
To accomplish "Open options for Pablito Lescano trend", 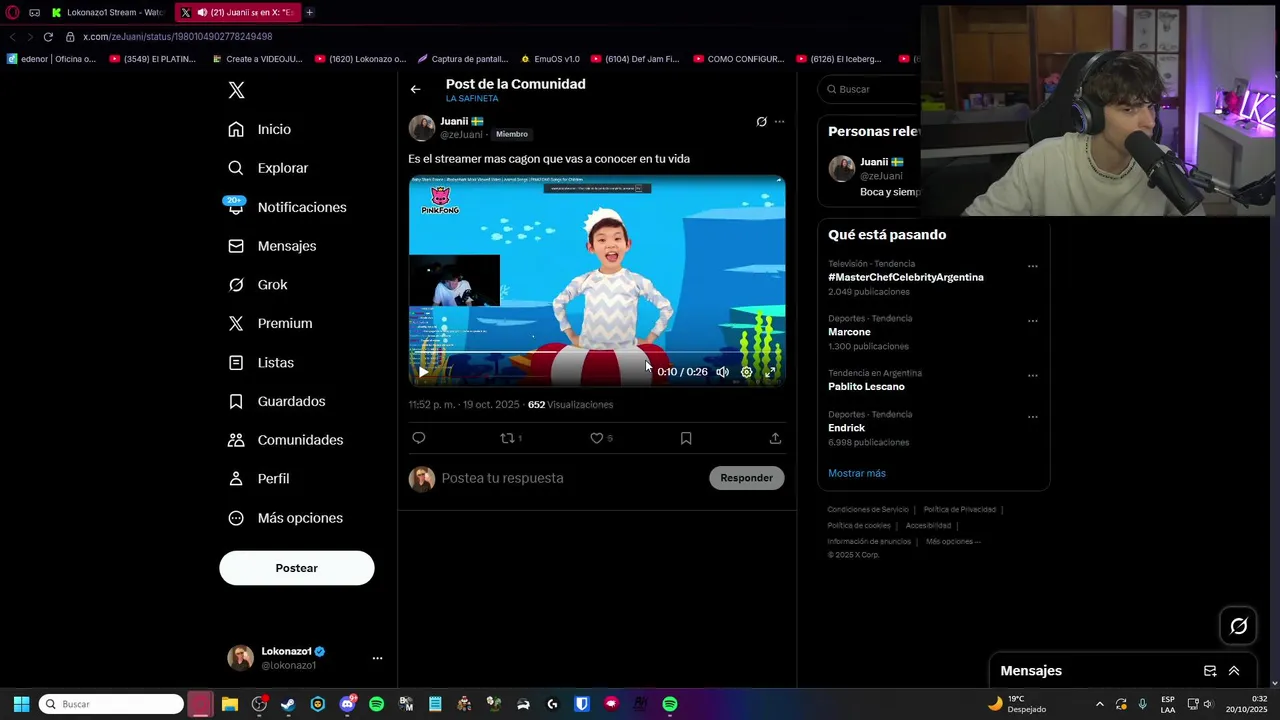I will [1033, 375].
